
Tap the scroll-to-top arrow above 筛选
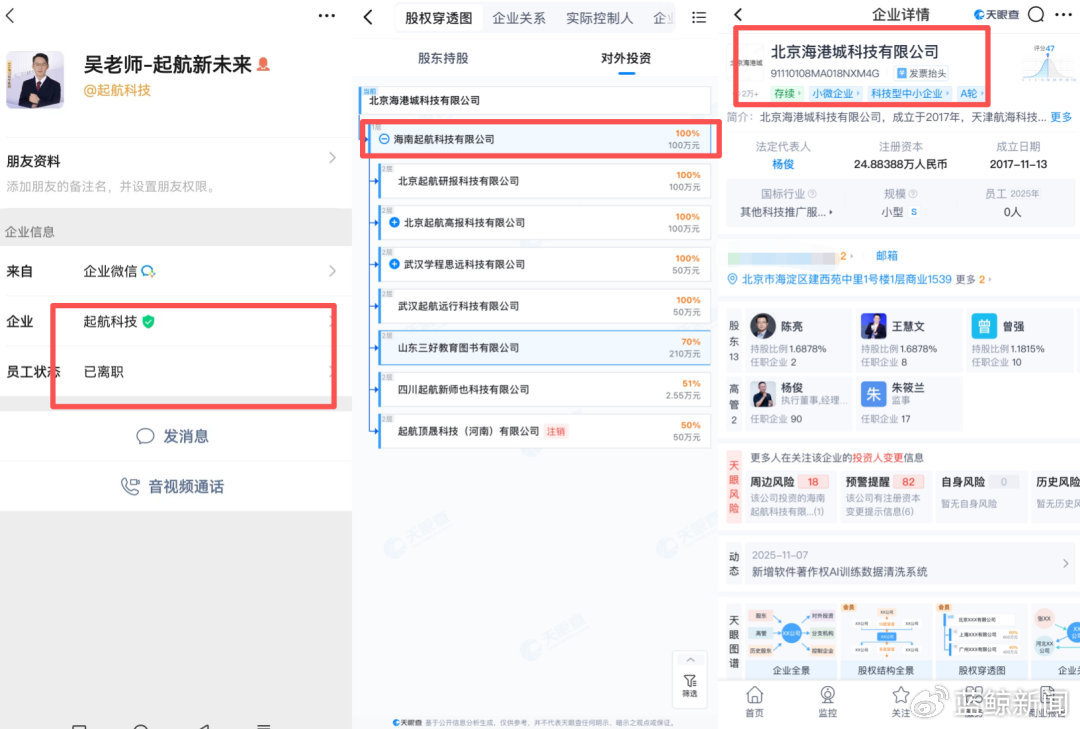click(x=690, y=659)
